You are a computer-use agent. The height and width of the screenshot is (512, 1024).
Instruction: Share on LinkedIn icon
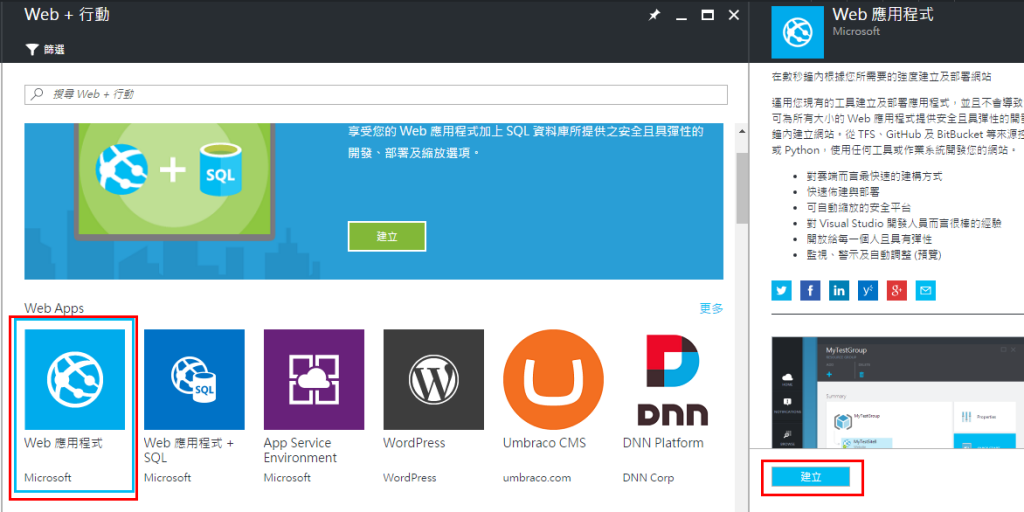click(x=839, y=291)
